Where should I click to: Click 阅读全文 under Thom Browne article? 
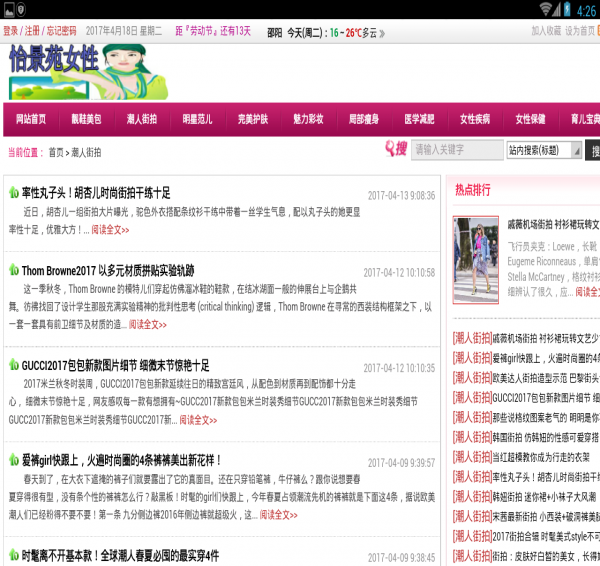(x=148, y=325)
